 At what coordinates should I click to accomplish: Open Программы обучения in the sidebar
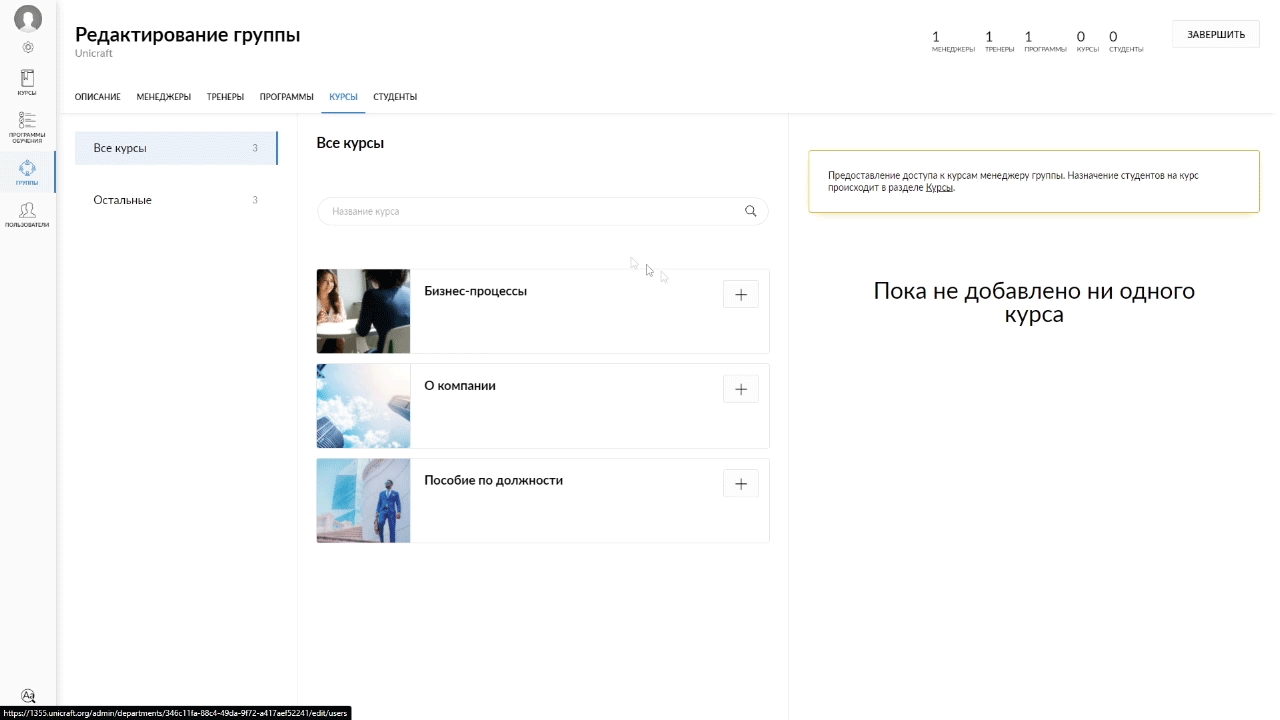(27, 127)
